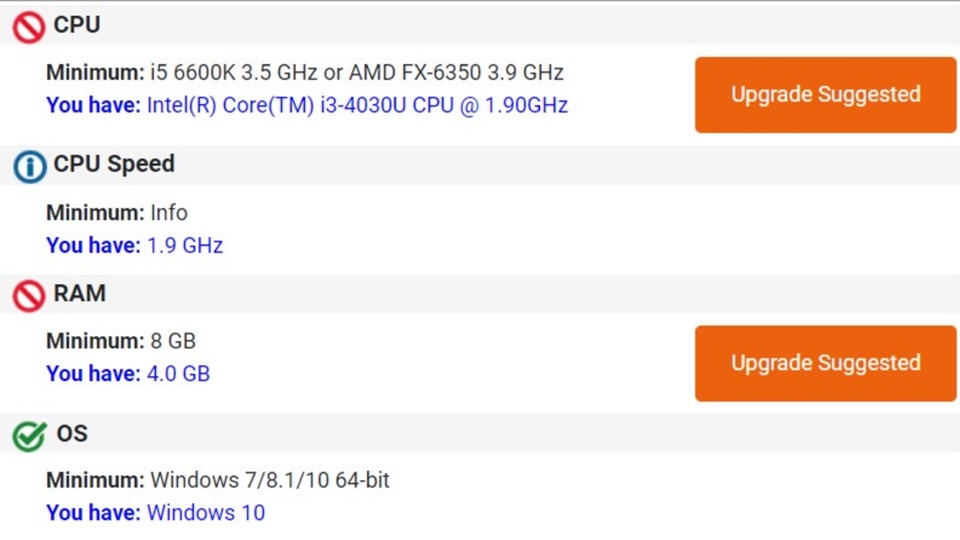Click the 1.9 GHz value

[x=185, y=246]
